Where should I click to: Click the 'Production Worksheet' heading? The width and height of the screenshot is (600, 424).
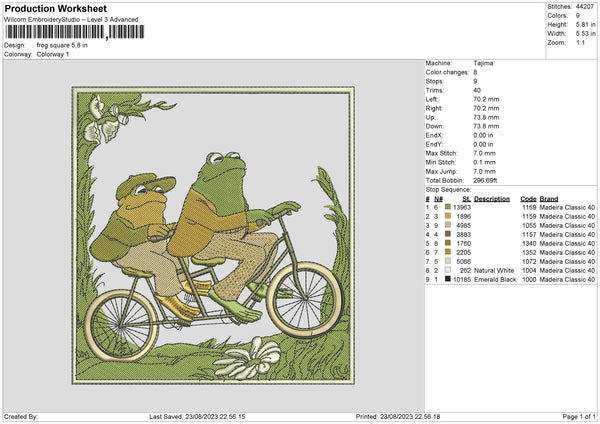tap(55, 9)
